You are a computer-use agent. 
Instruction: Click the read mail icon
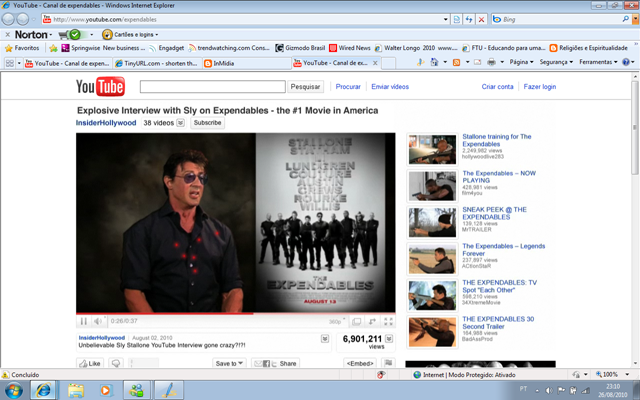tap(478, 62)
